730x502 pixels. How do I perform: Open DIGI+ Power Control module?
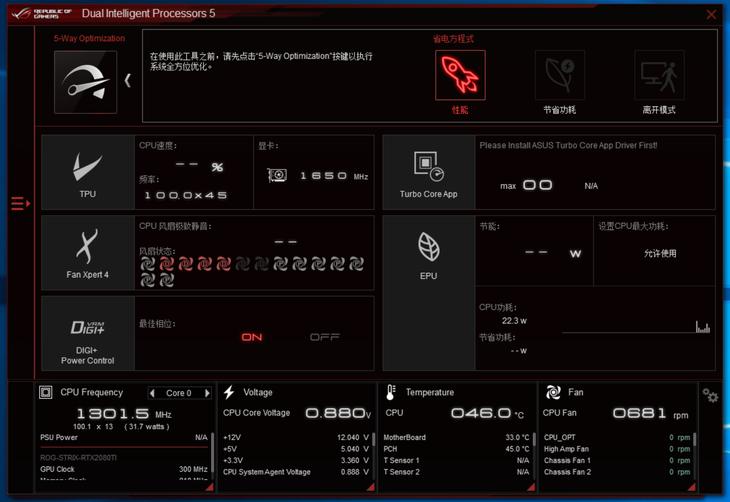point(87,334)
